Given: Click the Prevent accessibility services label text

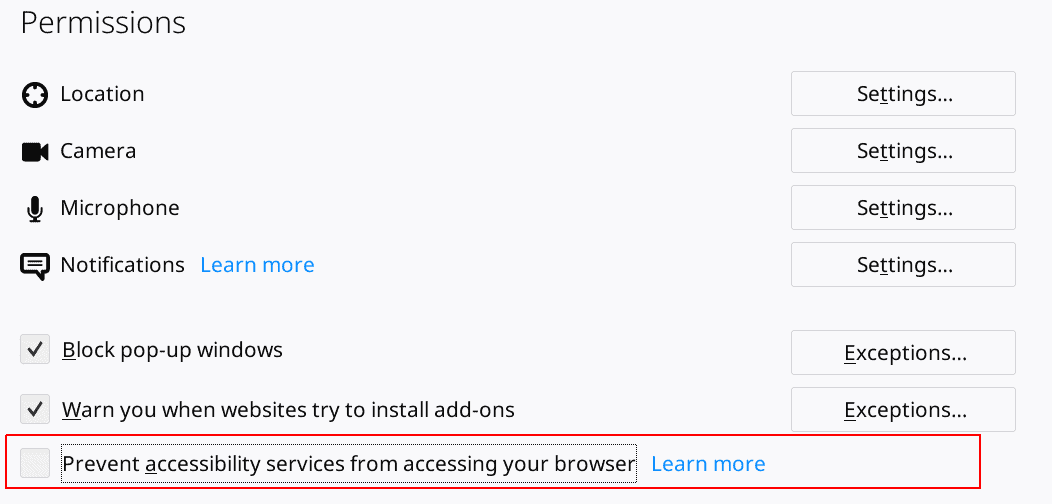Looking at the screenshot, I should 349,464.
